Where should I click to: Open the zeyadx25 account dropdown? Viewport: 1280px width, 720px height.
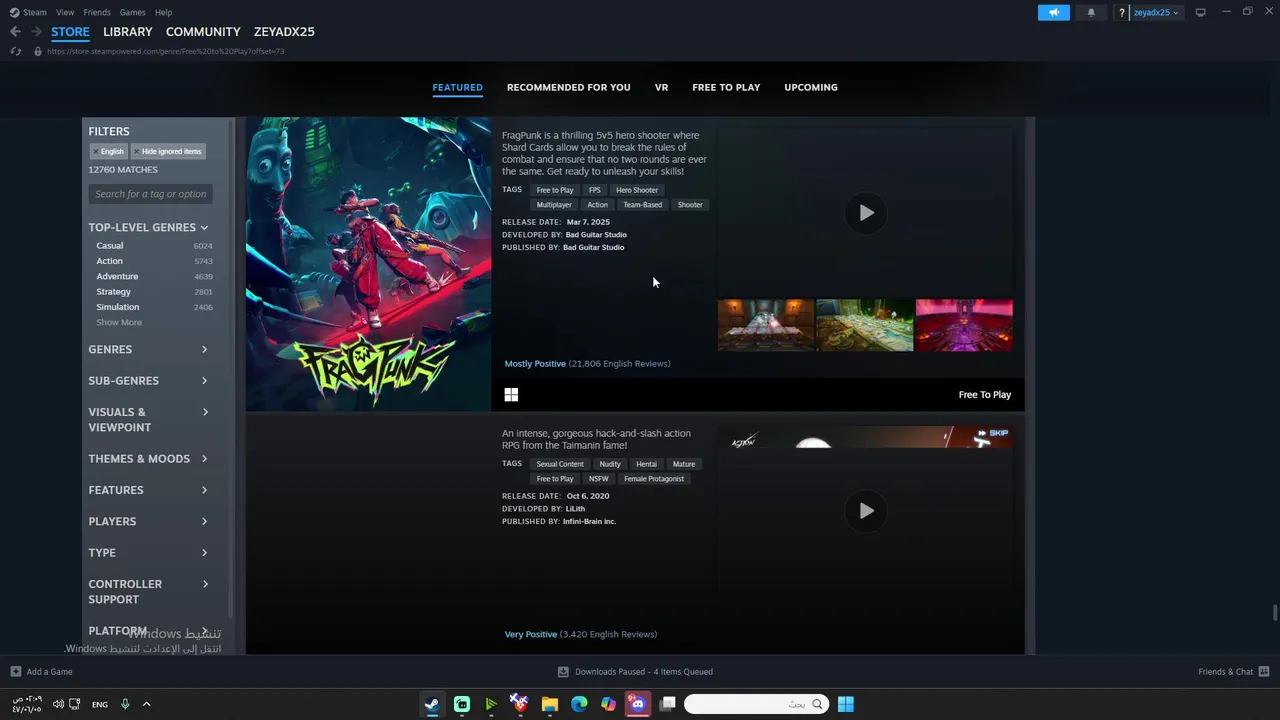[x=1156, y=12]
